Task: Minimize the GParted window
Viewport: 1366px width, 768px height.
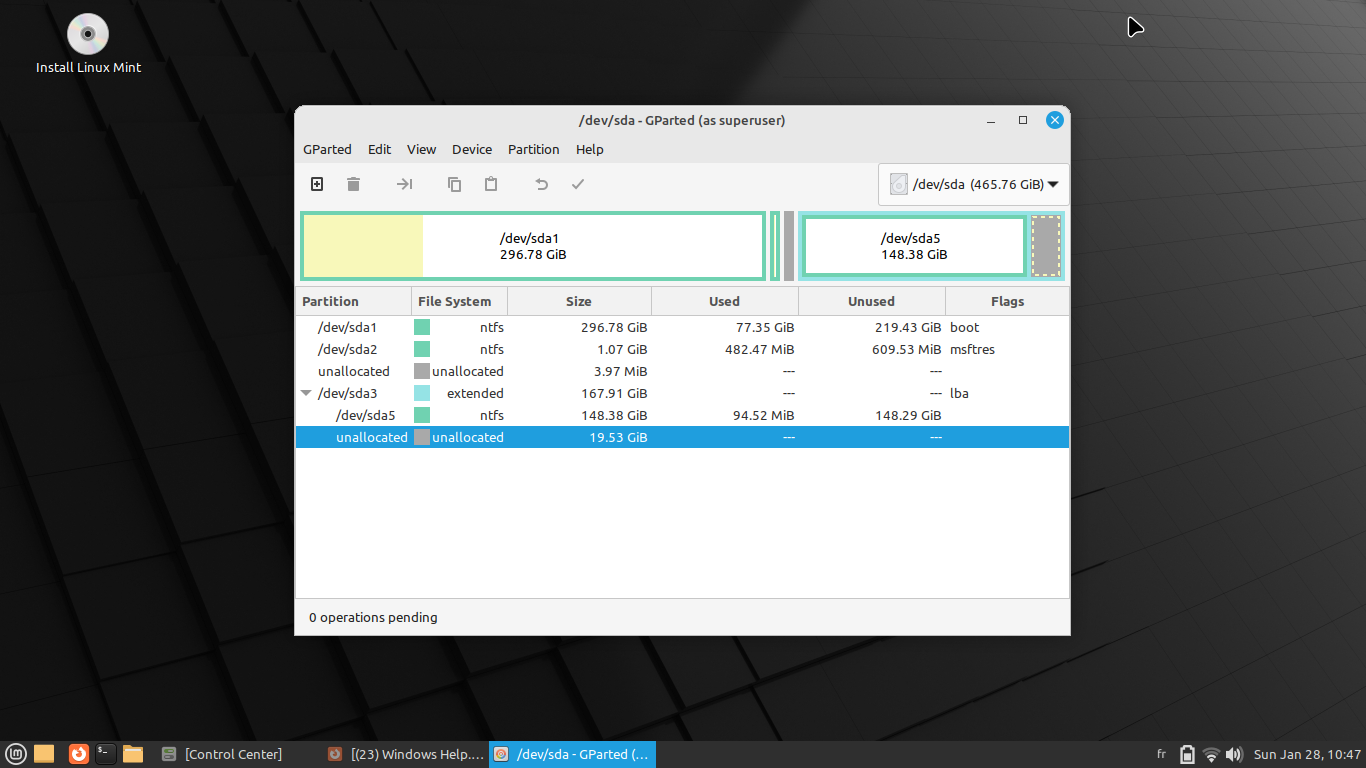Action: click(991, 120)
